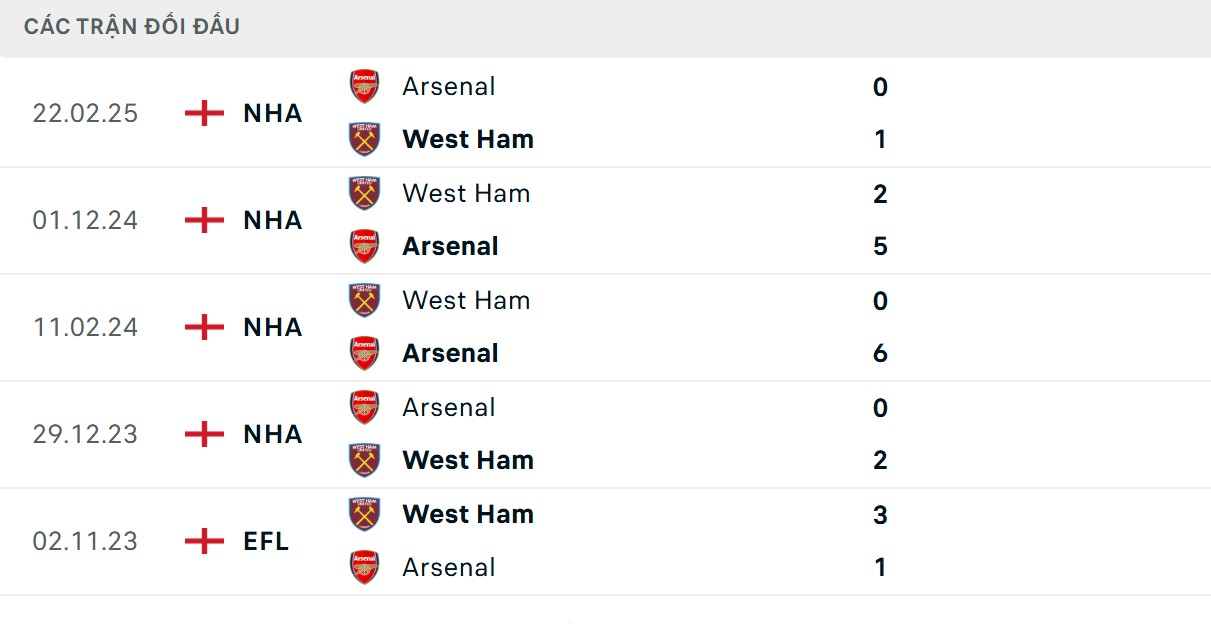Click the "CÁC TRẬN ĐỐI ĐẦU" section header
The image size is (1211, 624).
tap(132, 27)
